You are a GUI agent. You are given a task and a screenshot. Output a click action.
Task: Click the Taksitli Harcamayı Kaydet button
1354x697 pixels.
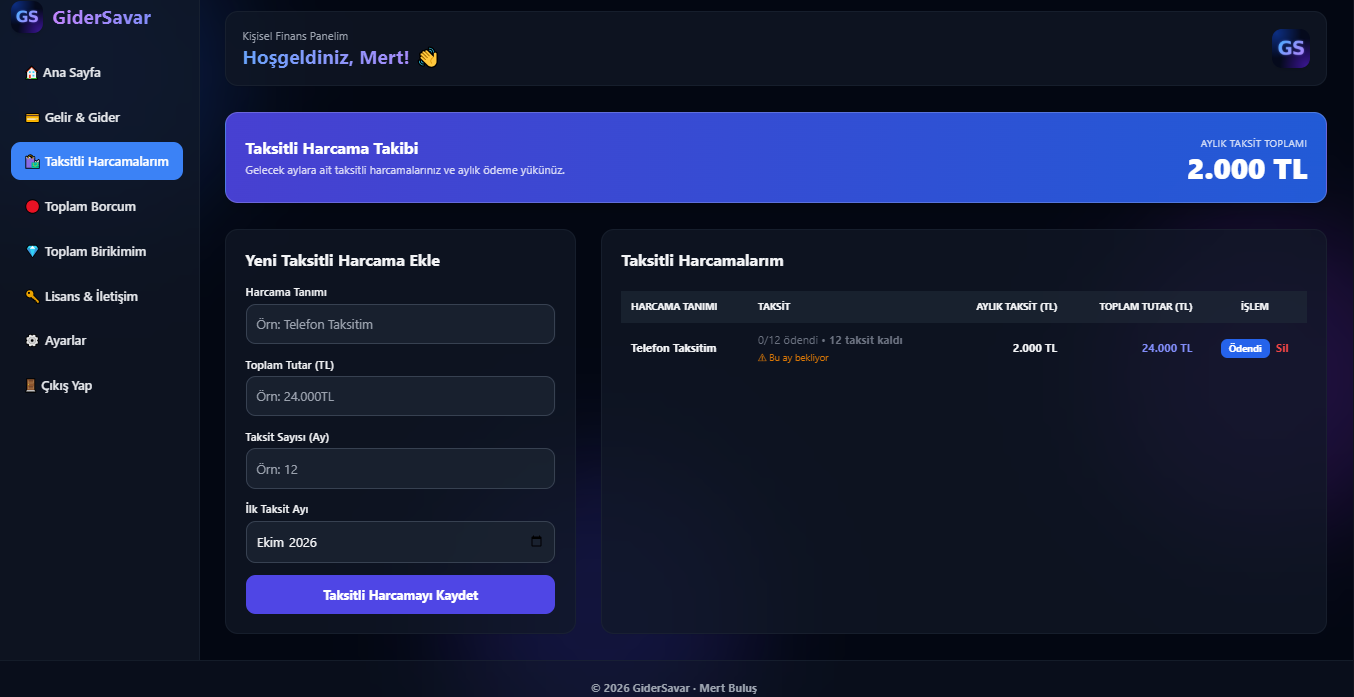pos(400,595)
